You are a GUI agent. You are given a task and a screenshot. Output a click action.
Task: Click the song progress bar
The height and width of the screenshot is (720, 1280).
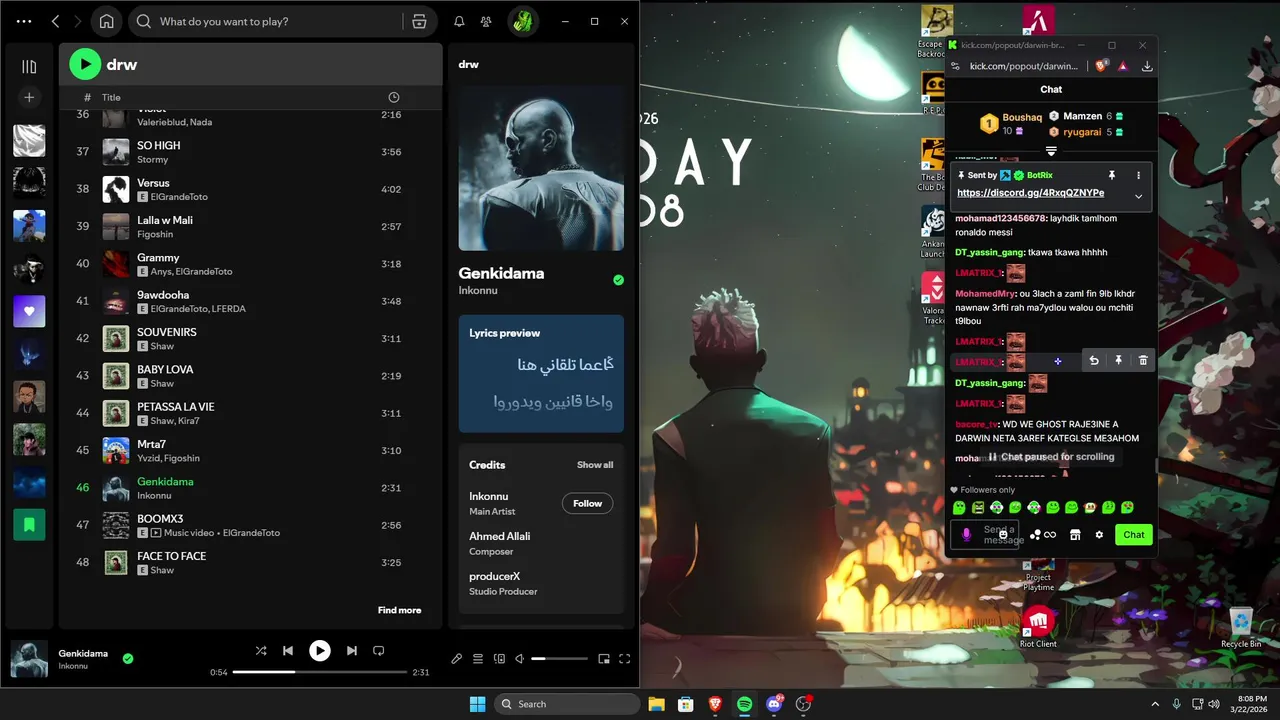pyautogui.click(x=320, y=672)
